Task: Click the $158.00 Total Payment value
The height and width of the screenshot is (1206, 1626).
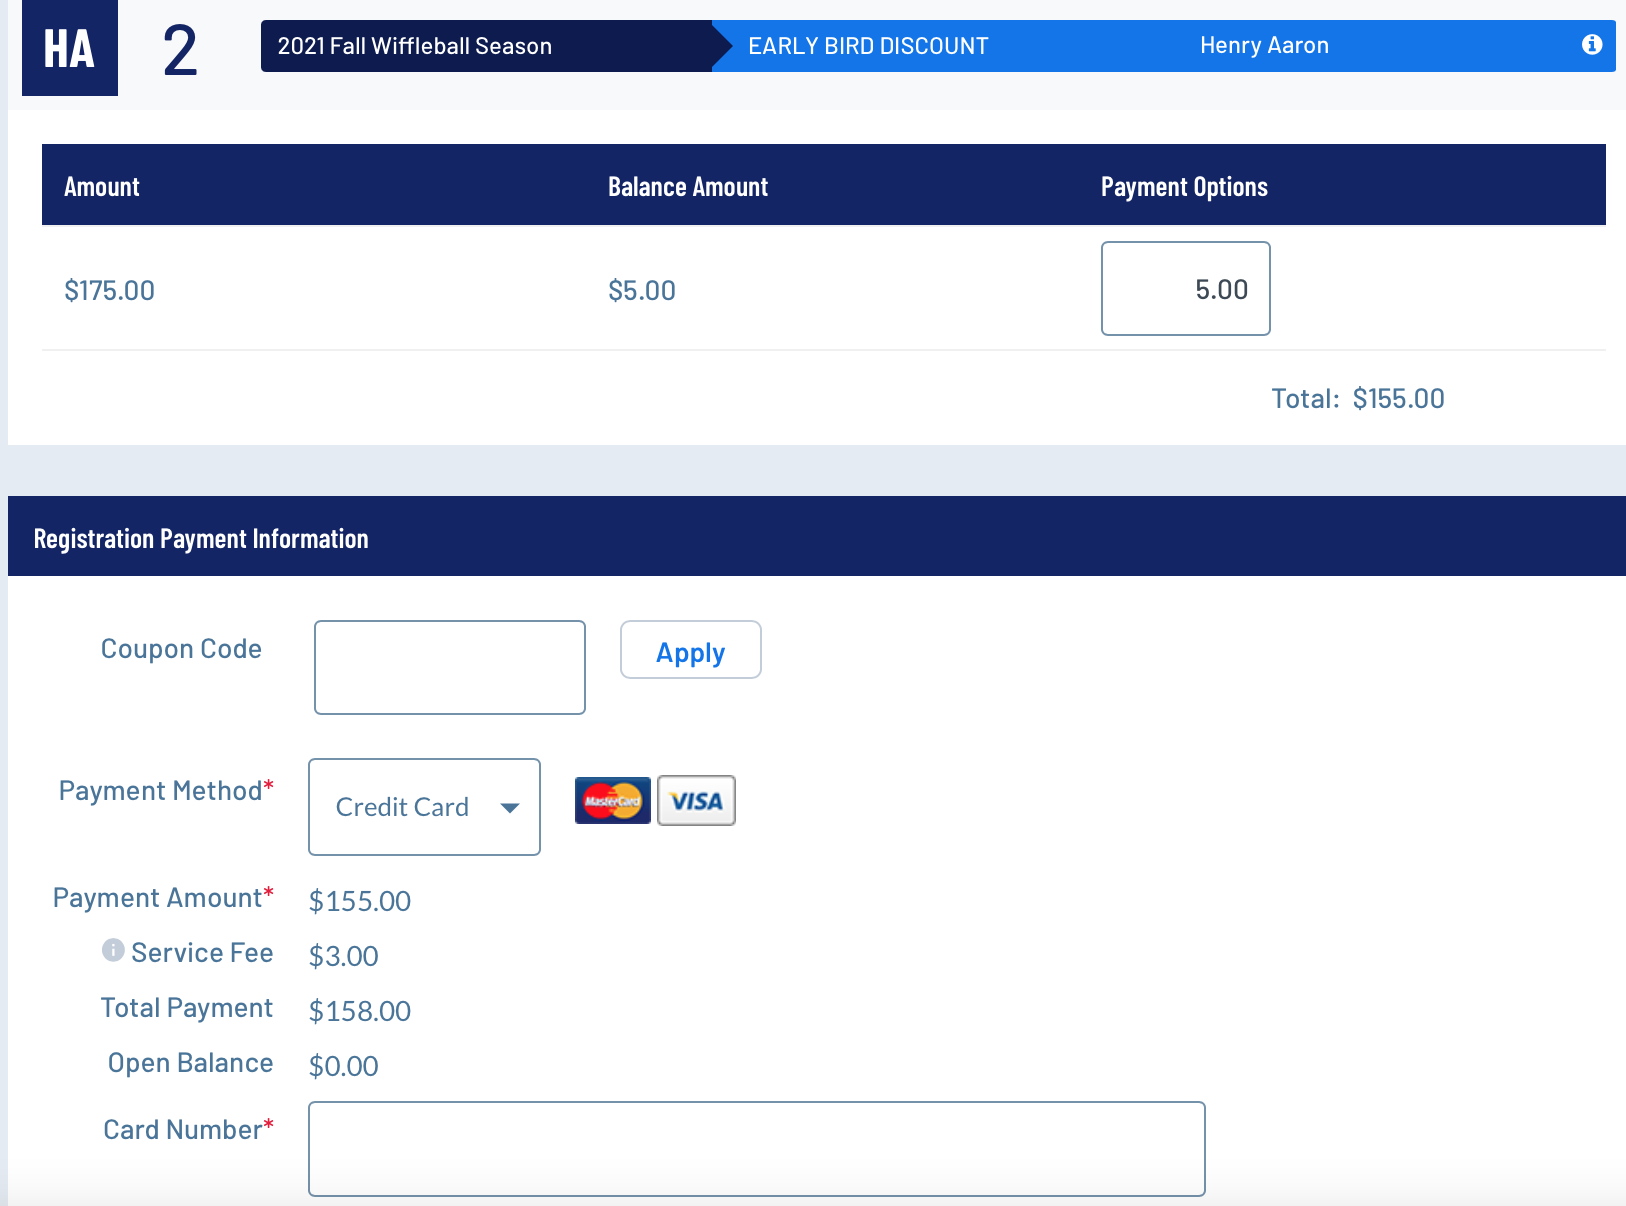Action: coord(360,1011)
